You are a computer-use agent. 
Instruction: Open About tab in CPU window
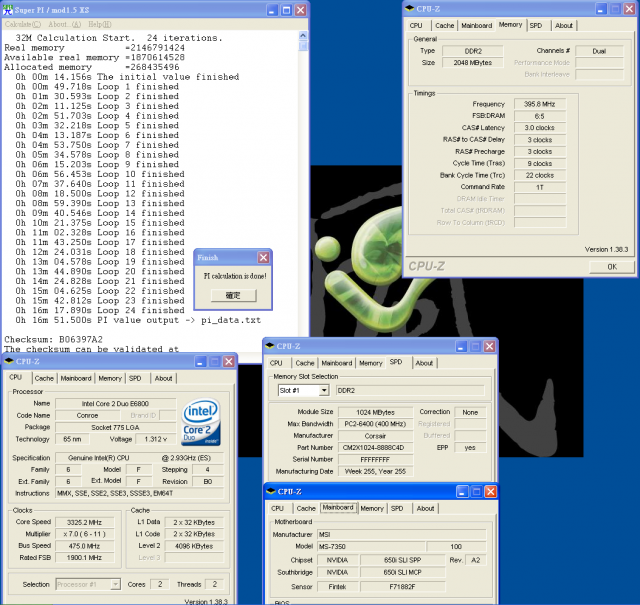[x=163, y=378]
